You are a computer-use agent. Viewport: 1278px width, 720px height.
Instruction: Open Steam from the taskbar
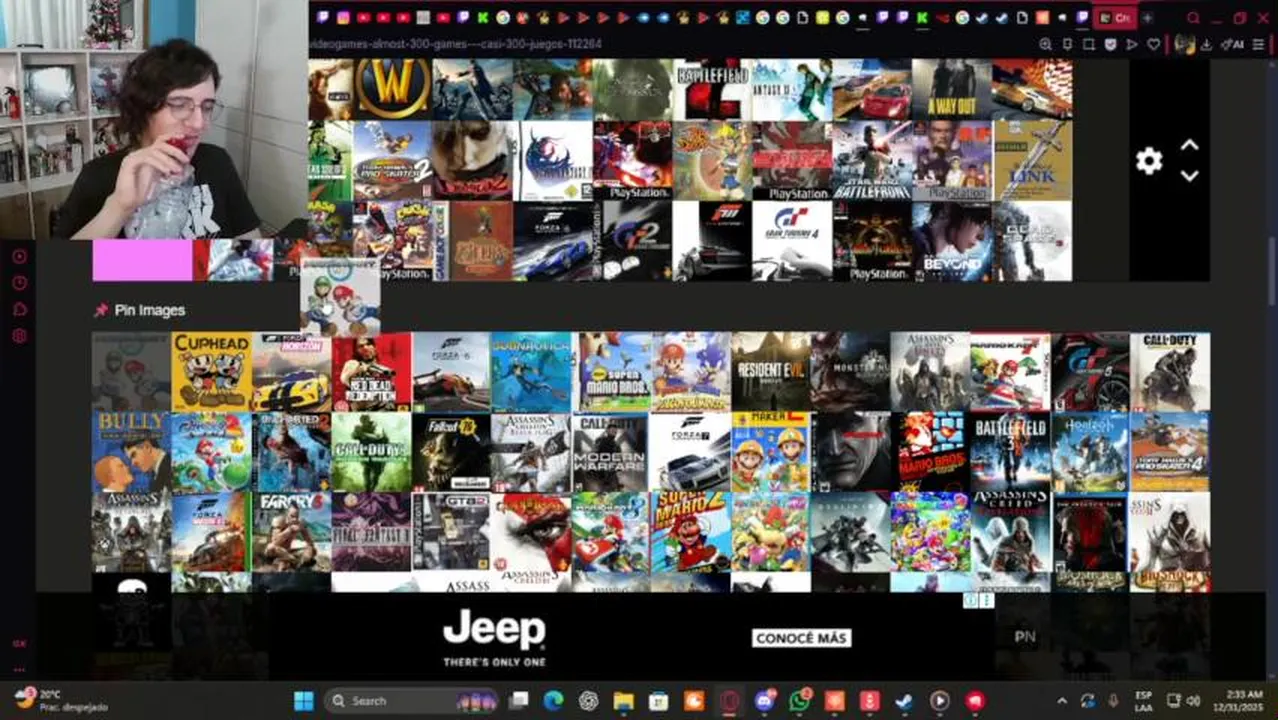coord(904,701)
